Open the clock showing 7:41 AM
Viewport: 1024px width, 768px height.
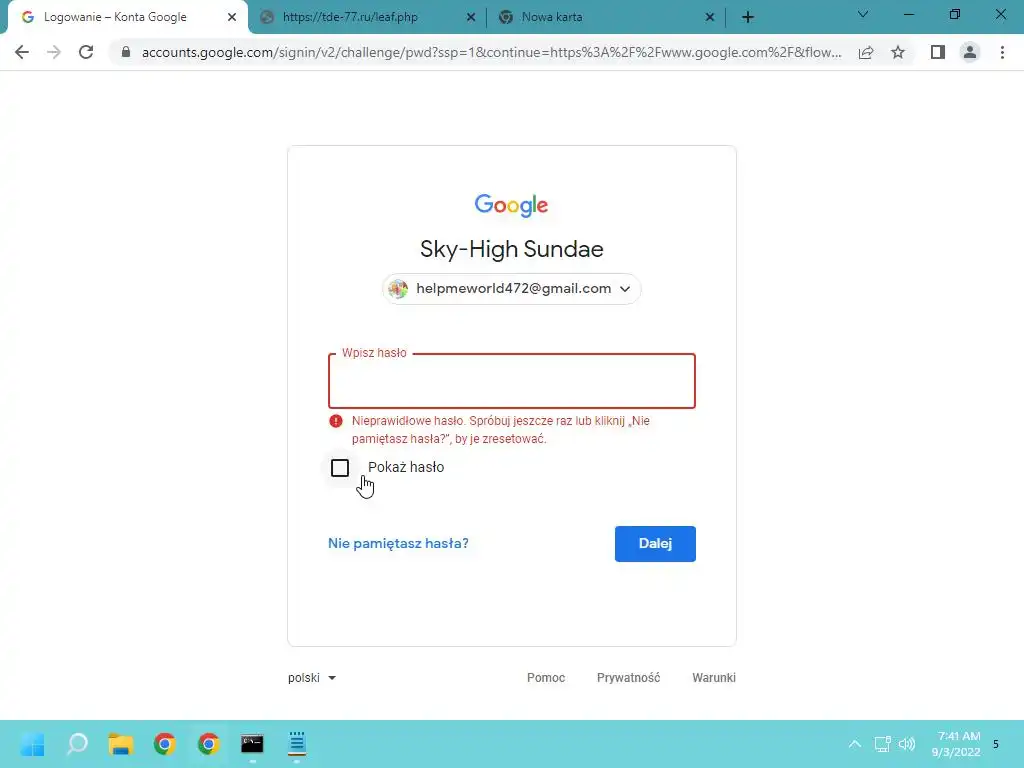click(956, 744)
